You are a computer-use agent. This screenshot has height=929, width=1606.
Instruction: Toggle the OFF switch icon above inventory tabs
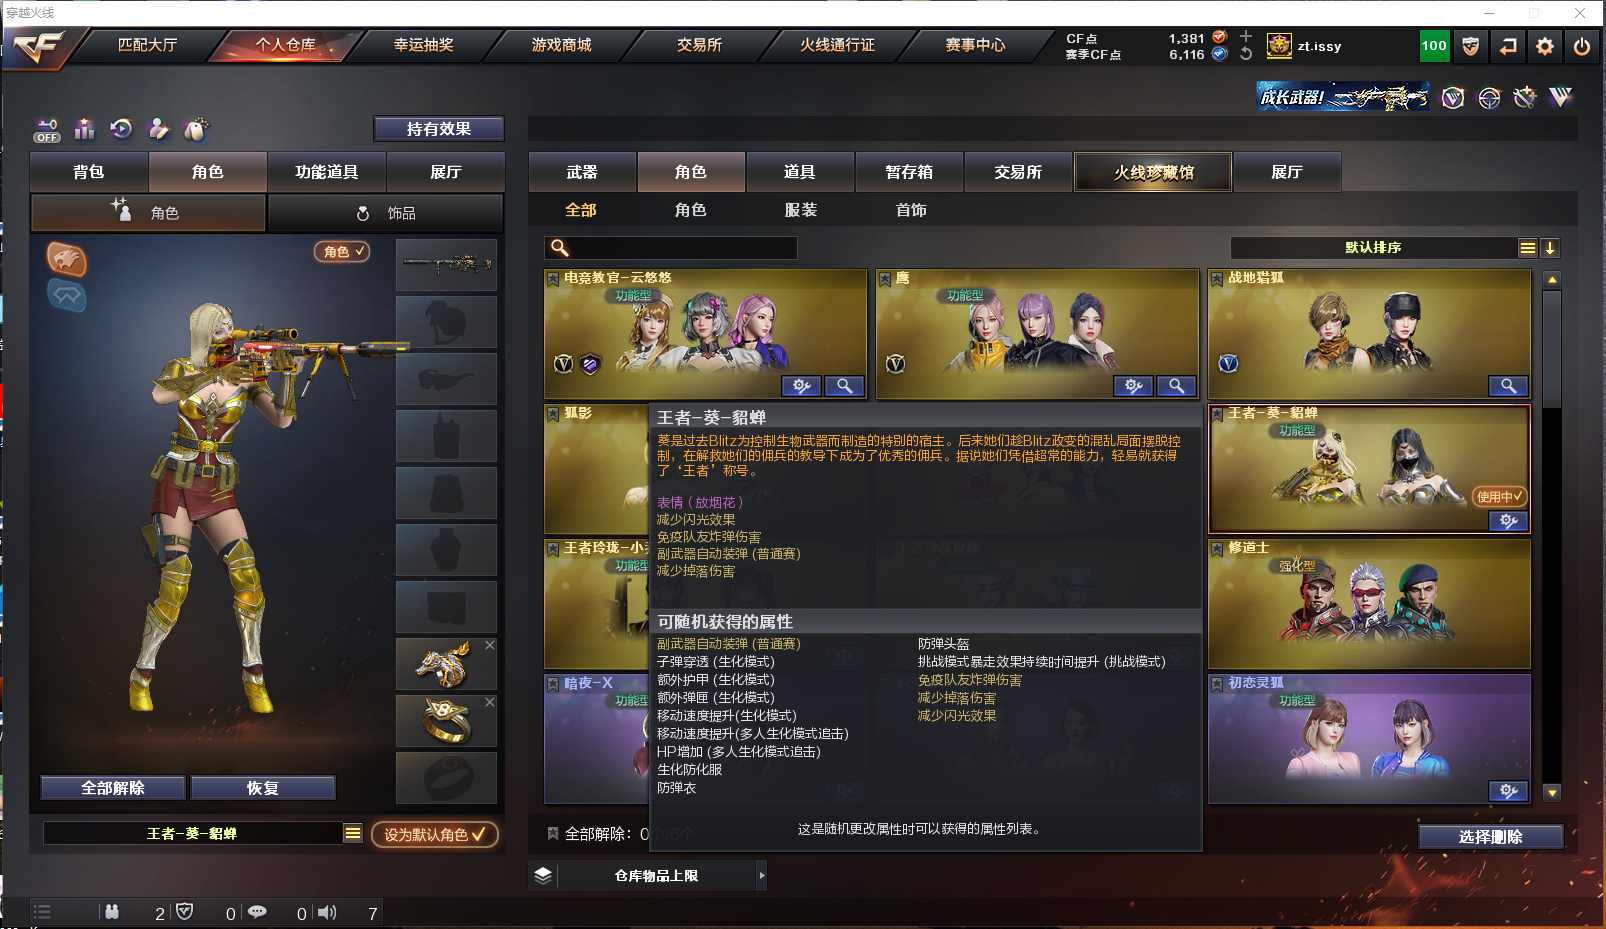click(47, 130)
